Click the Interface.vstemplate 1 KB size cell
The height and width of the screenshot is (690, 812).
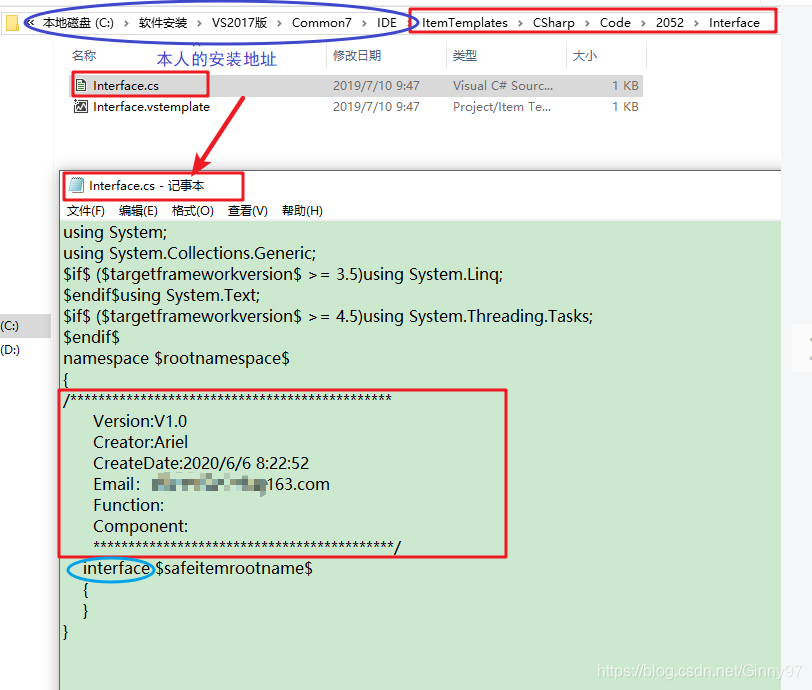click(625, 107)
